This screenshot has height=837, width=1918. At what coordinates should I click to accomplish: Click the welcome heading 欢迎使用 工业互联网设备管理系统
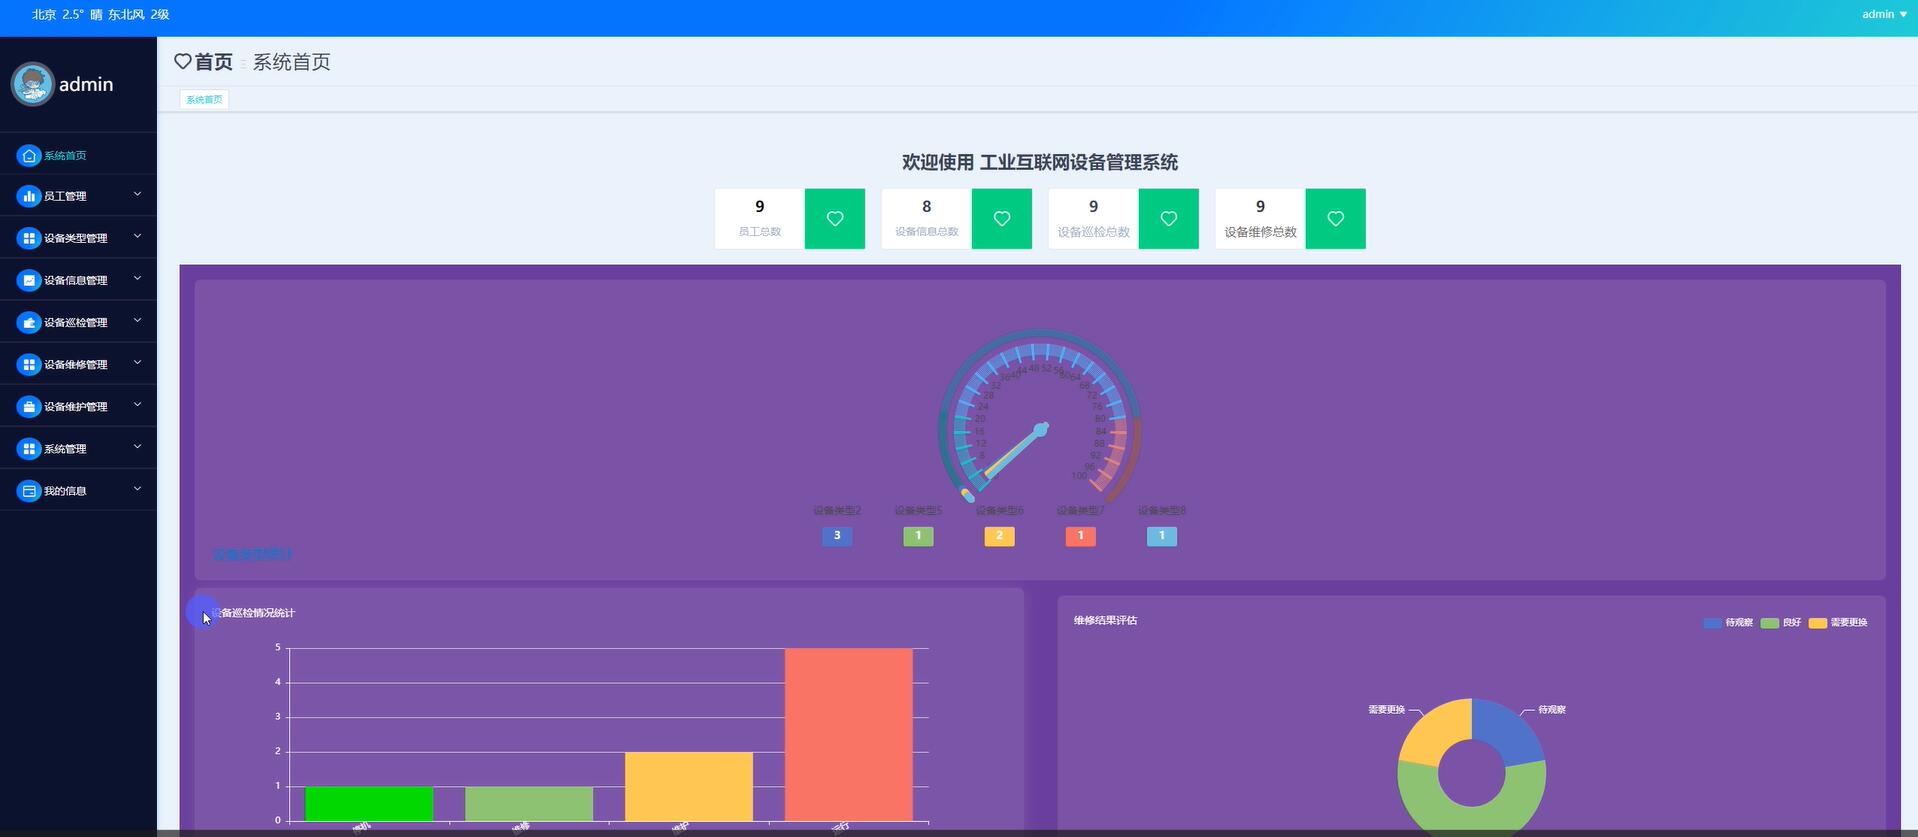1040,162
